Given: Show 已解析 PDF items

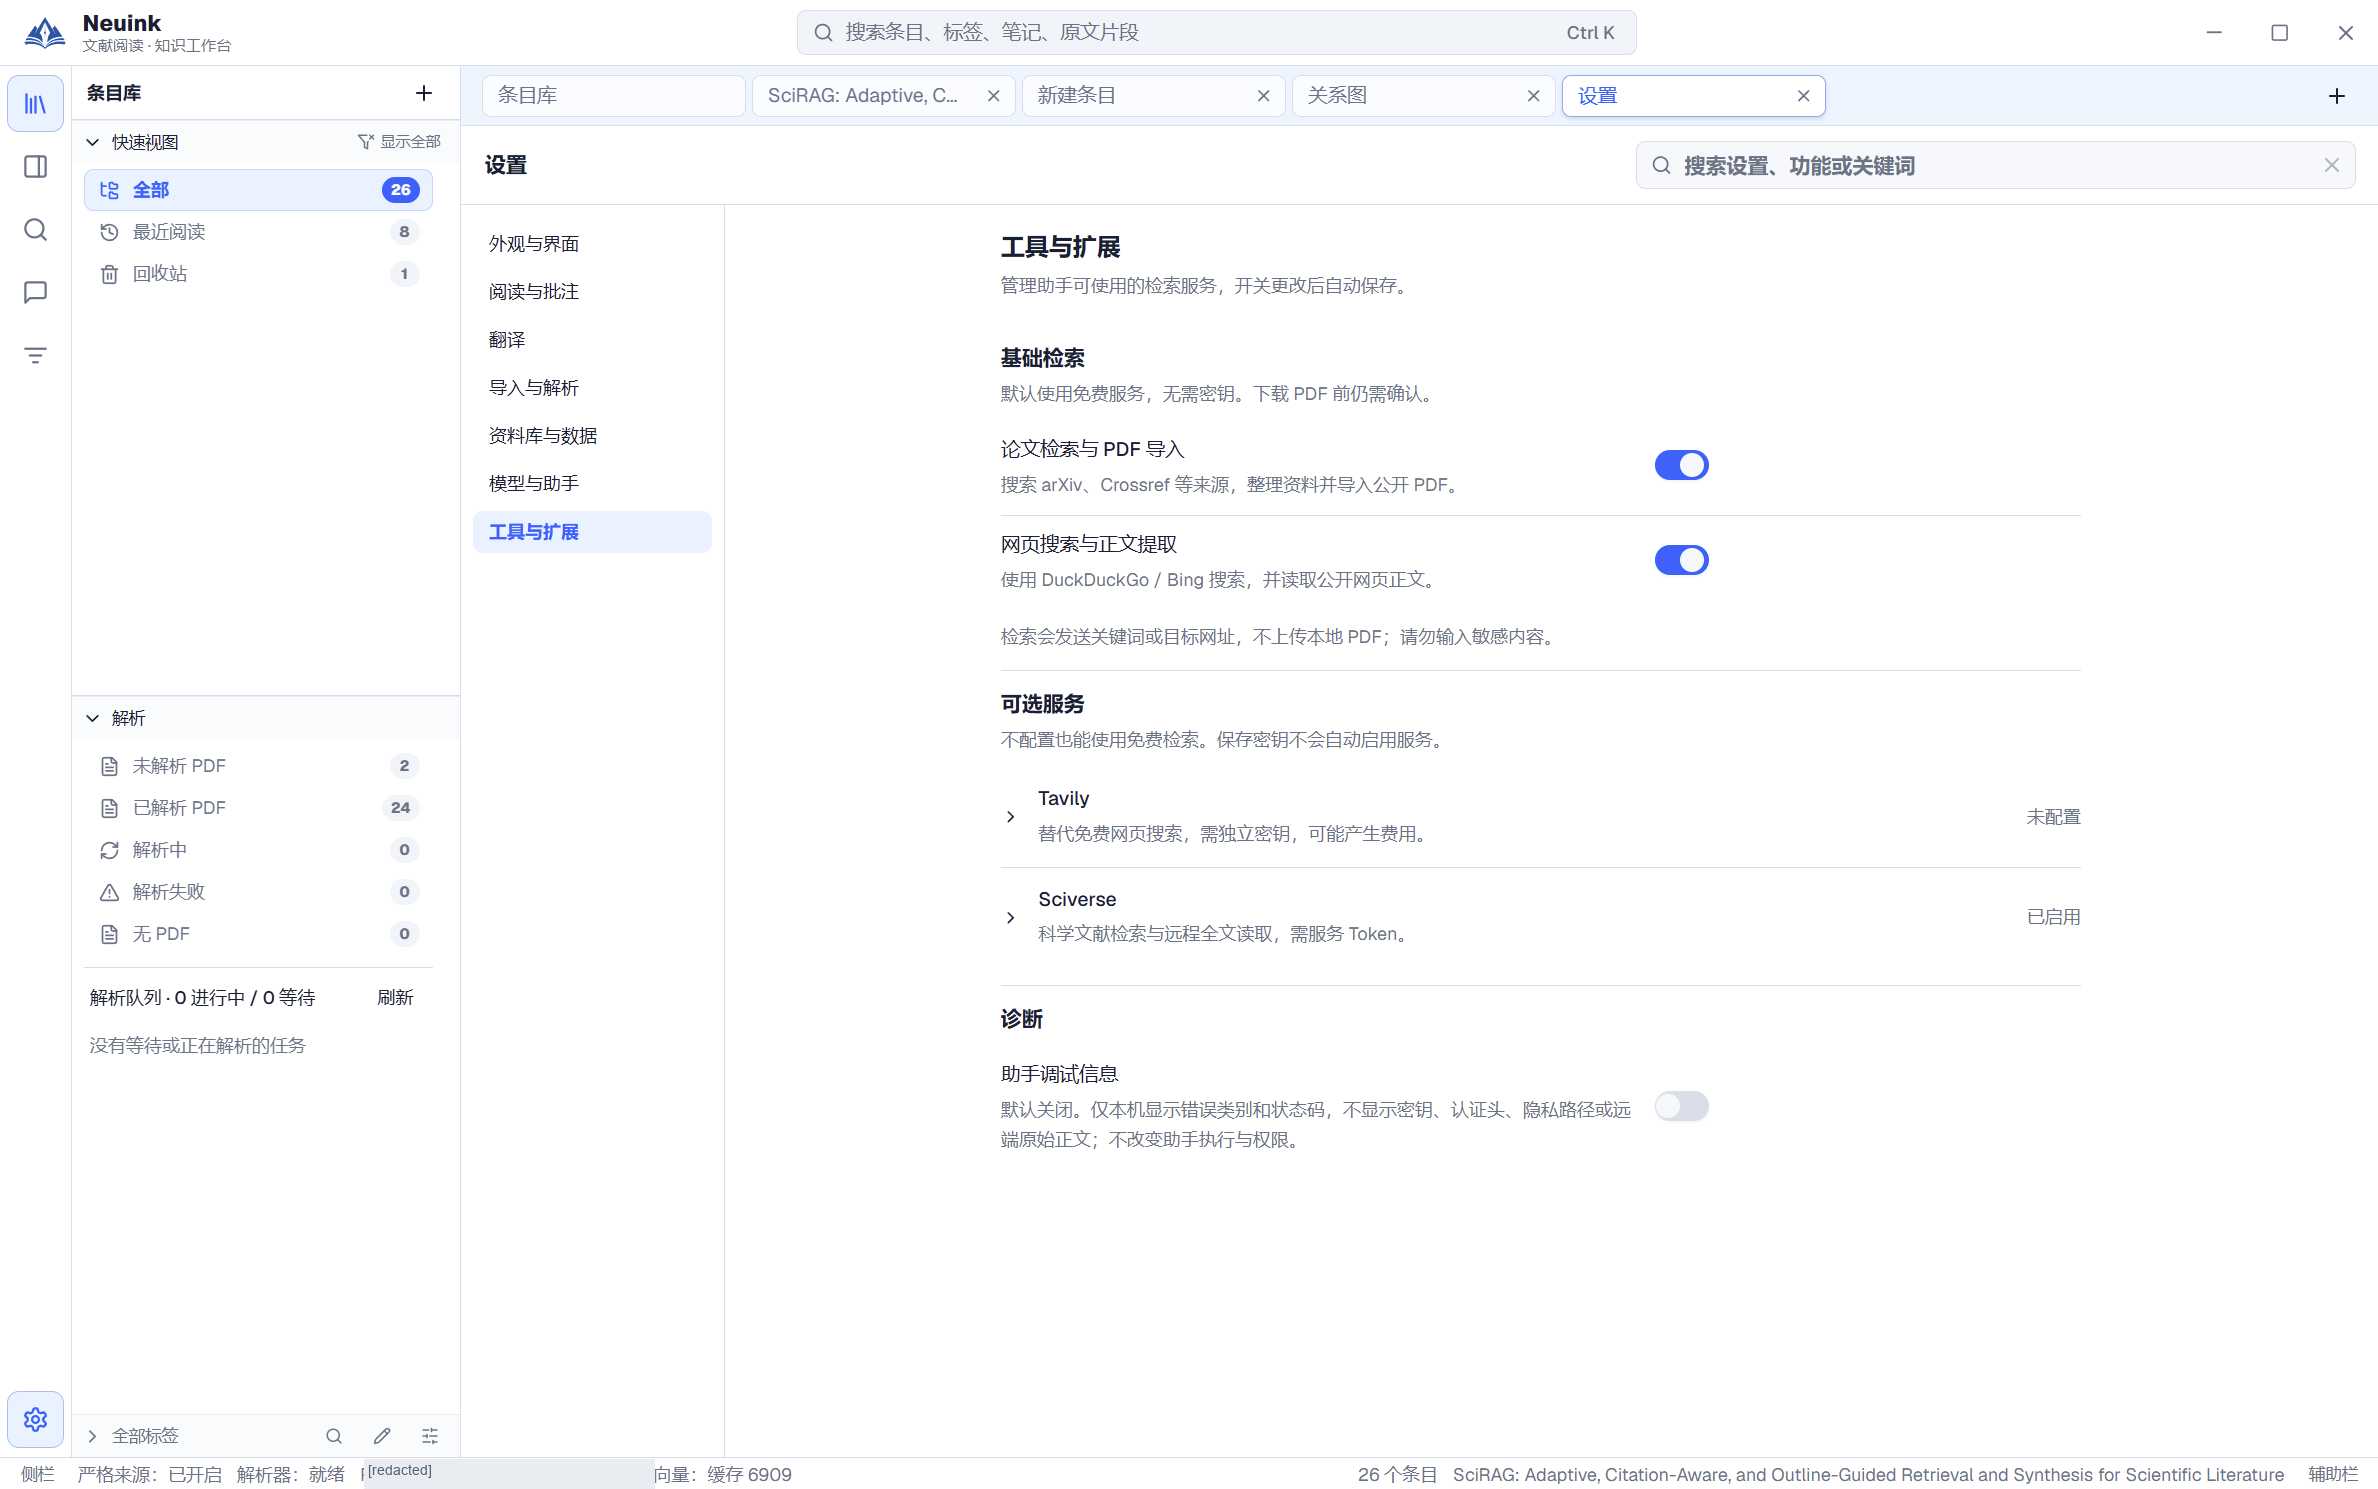Looking at the screenshot, I should click(x=258, y=808).
